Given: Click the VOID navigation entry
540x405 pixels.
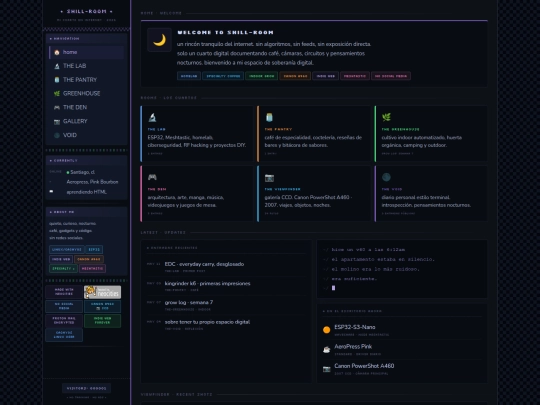Looking at the screenshot, I should point(86,135).
